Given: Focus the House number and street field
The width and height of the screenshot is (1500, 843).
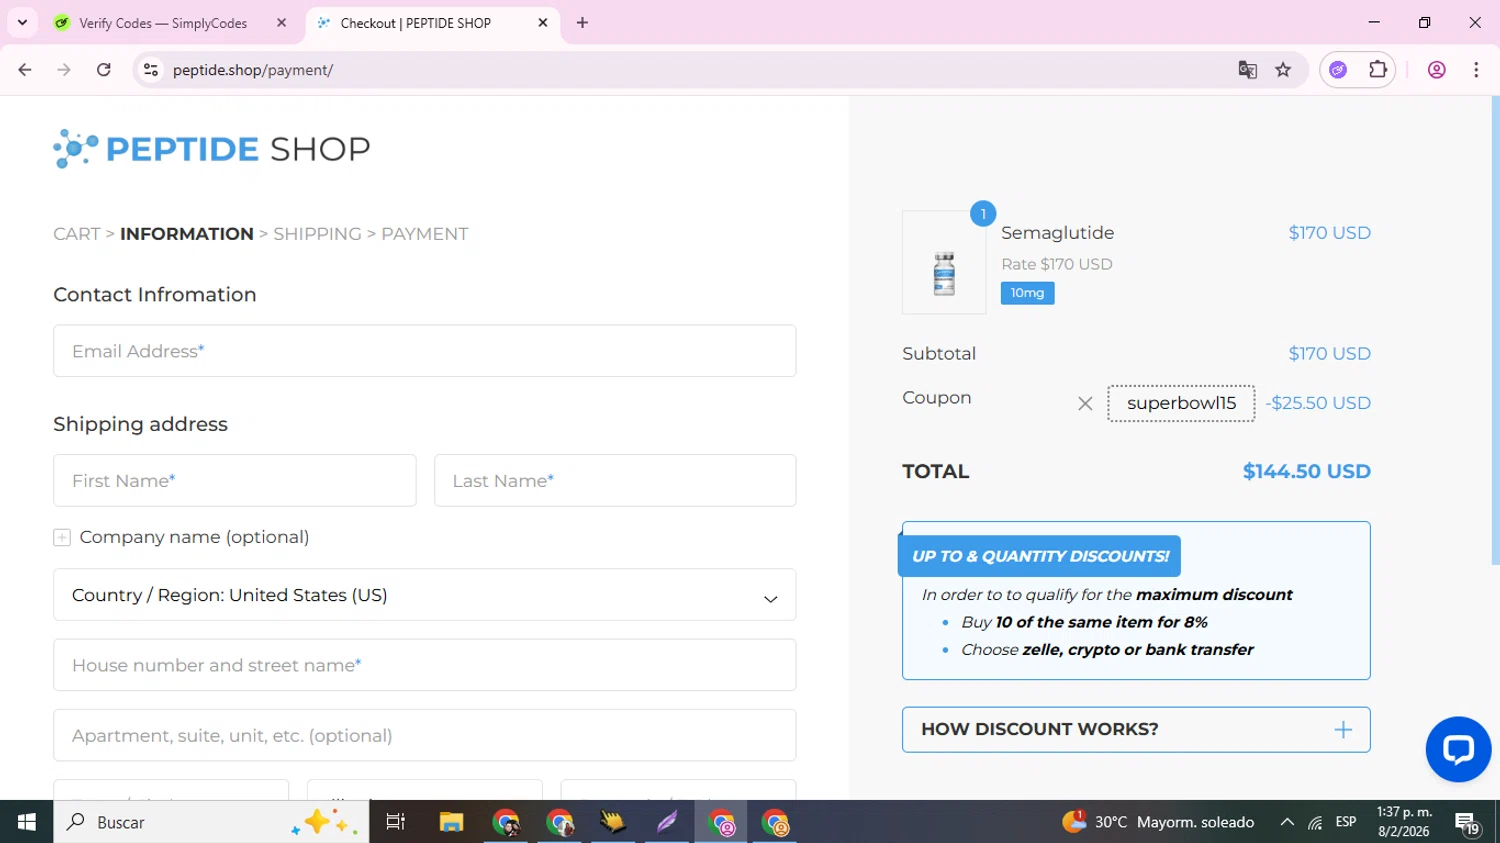Looking at the screenshot, I should pyautogui.click(x=425, y=665).
